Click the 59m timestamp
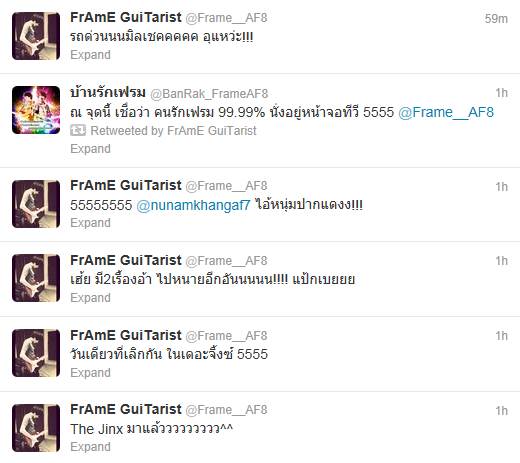This screenshot has height=463, width=520. pyautogui.click(x=496, y=19)
